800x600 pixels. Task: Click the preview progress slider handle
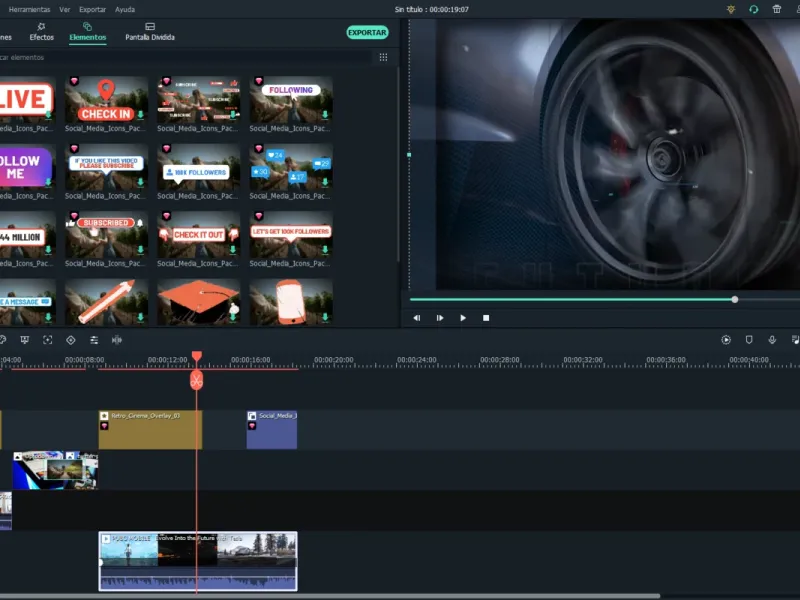(x=735, y=299)
